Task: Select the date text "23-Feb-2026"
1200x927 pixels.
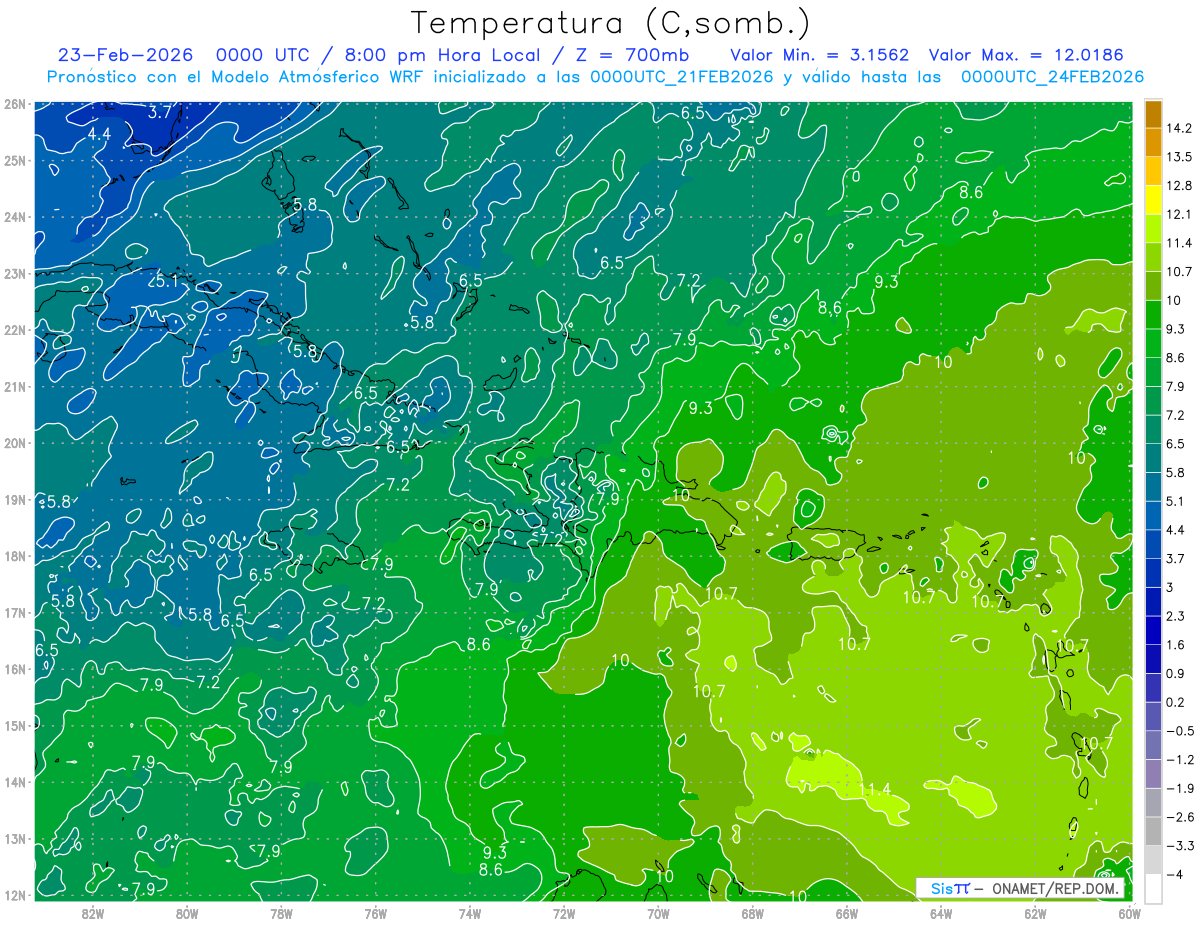Action: 126,55
